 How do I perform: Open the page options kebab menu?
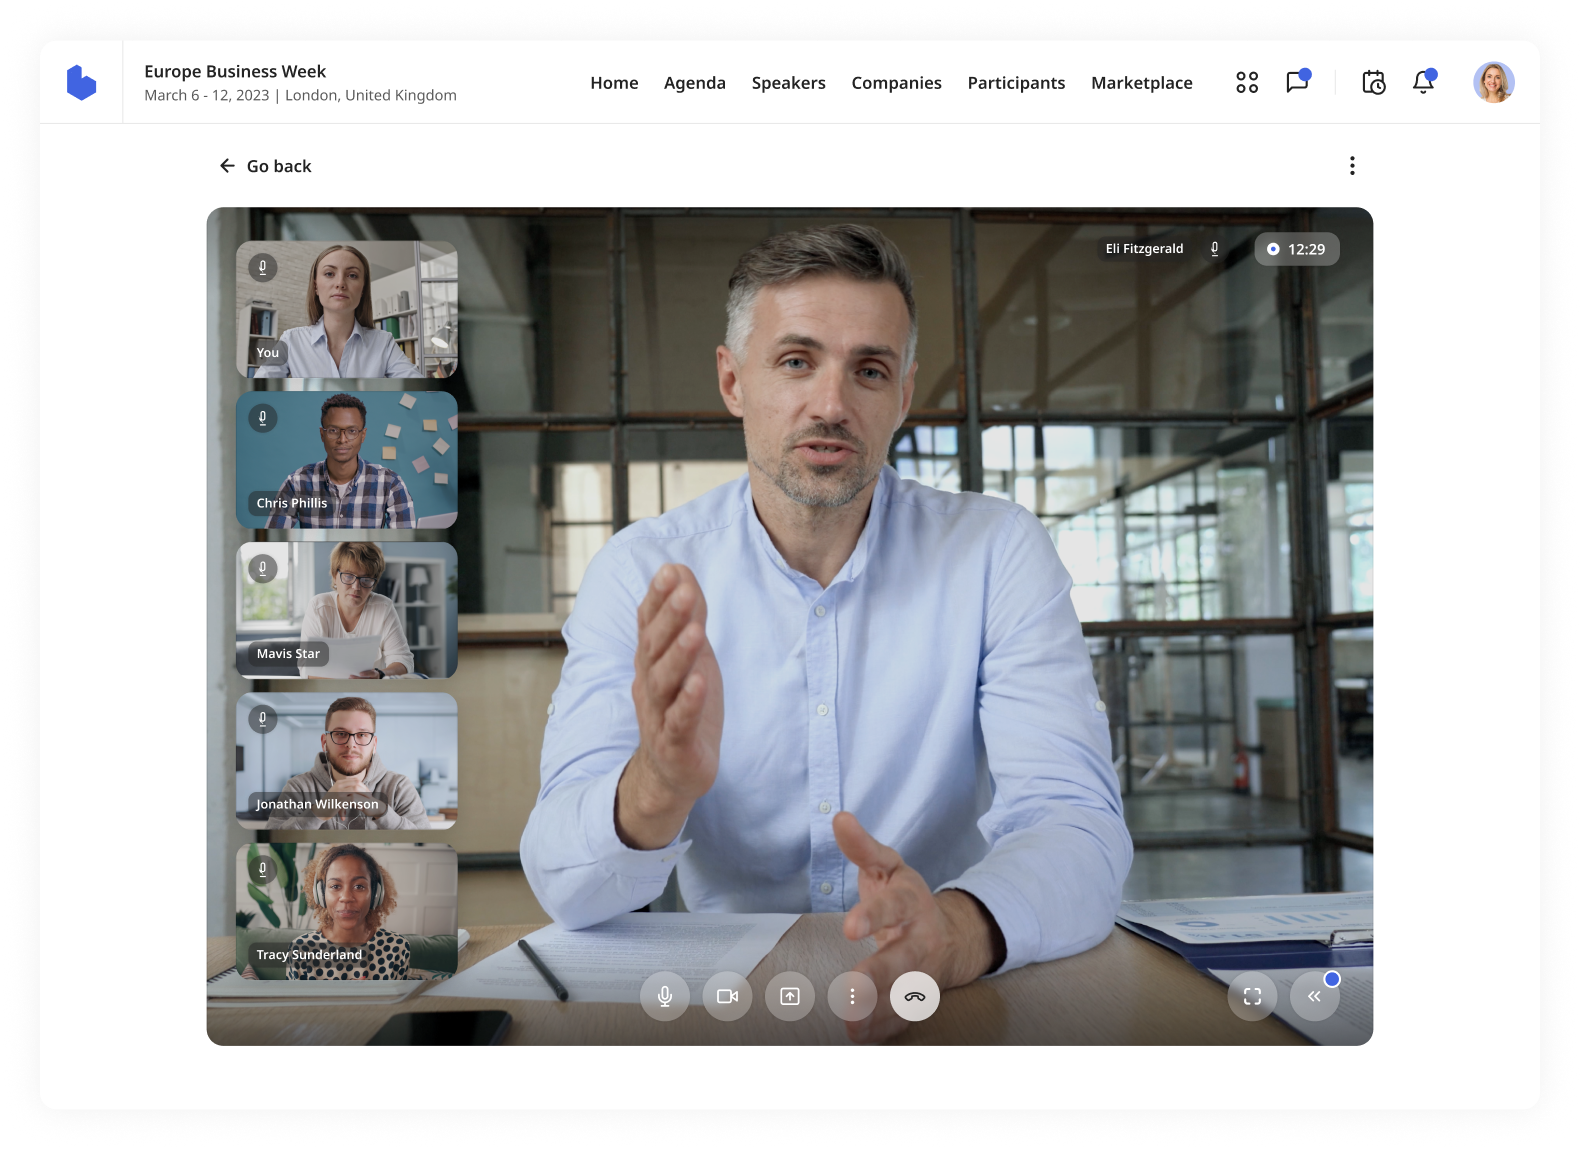(x=1352, y=166)
